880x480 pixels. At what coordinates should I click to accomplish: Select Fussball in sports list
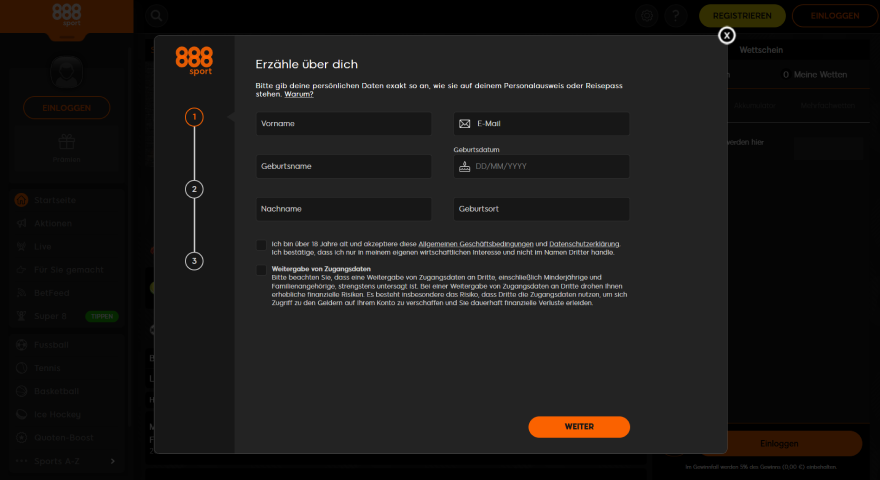click(51, 345)
